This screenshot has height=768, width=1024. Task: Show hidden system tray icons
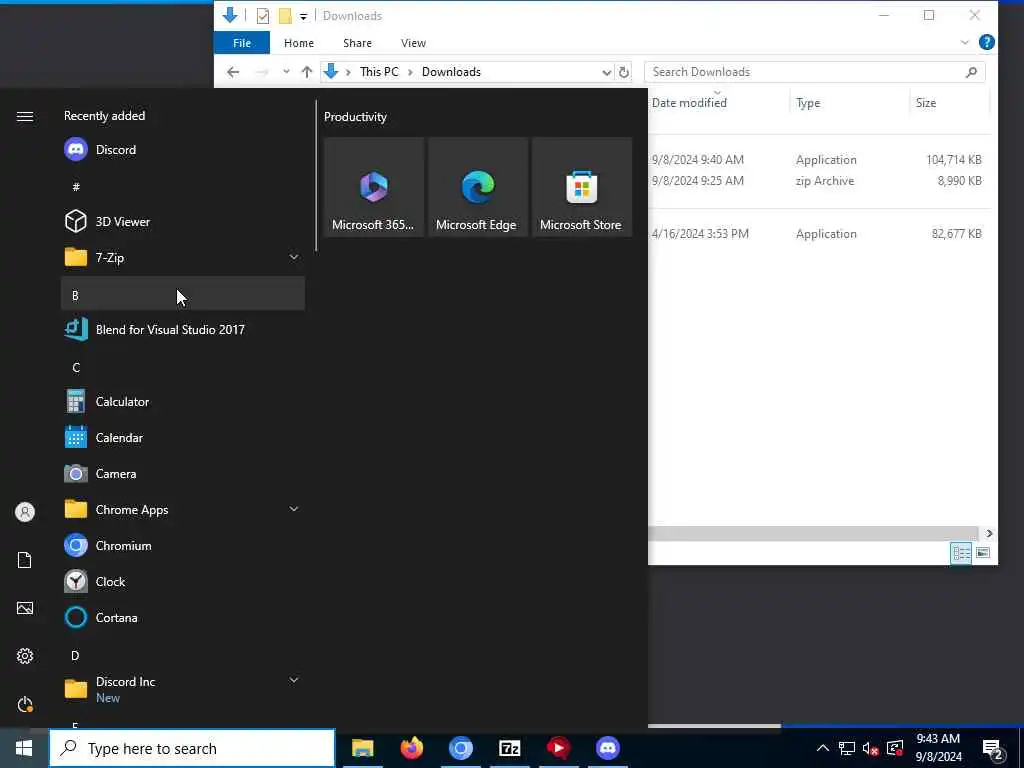823,748
